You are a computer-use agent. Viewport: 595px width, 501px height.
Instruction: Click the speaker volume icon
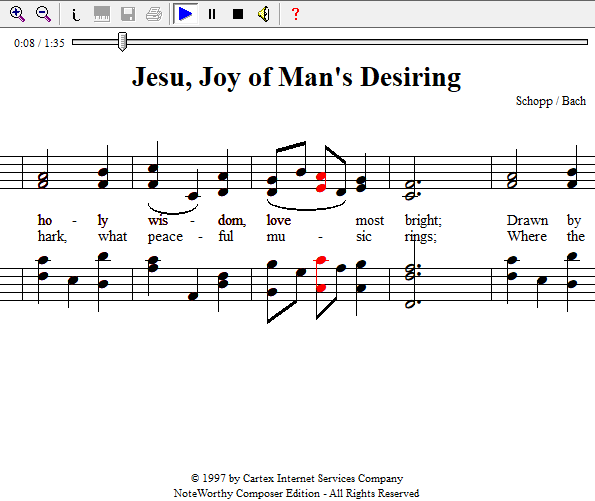264,14
